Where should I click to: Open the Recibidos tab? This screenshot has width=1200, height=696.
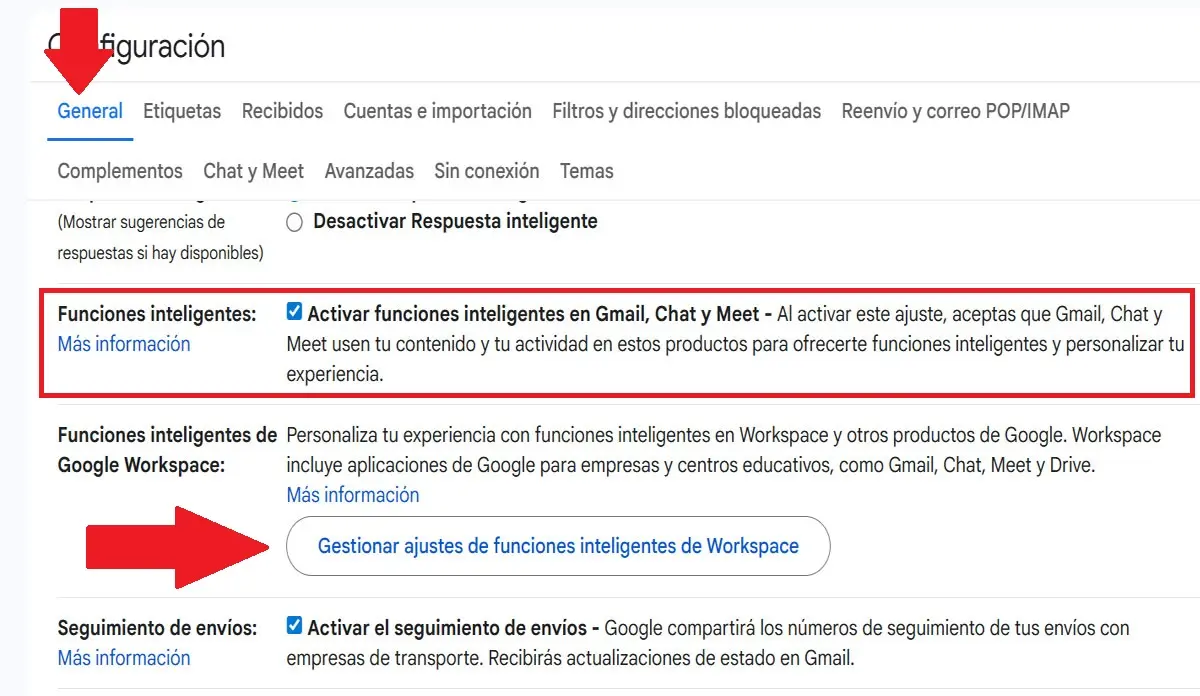click(282, 111)
